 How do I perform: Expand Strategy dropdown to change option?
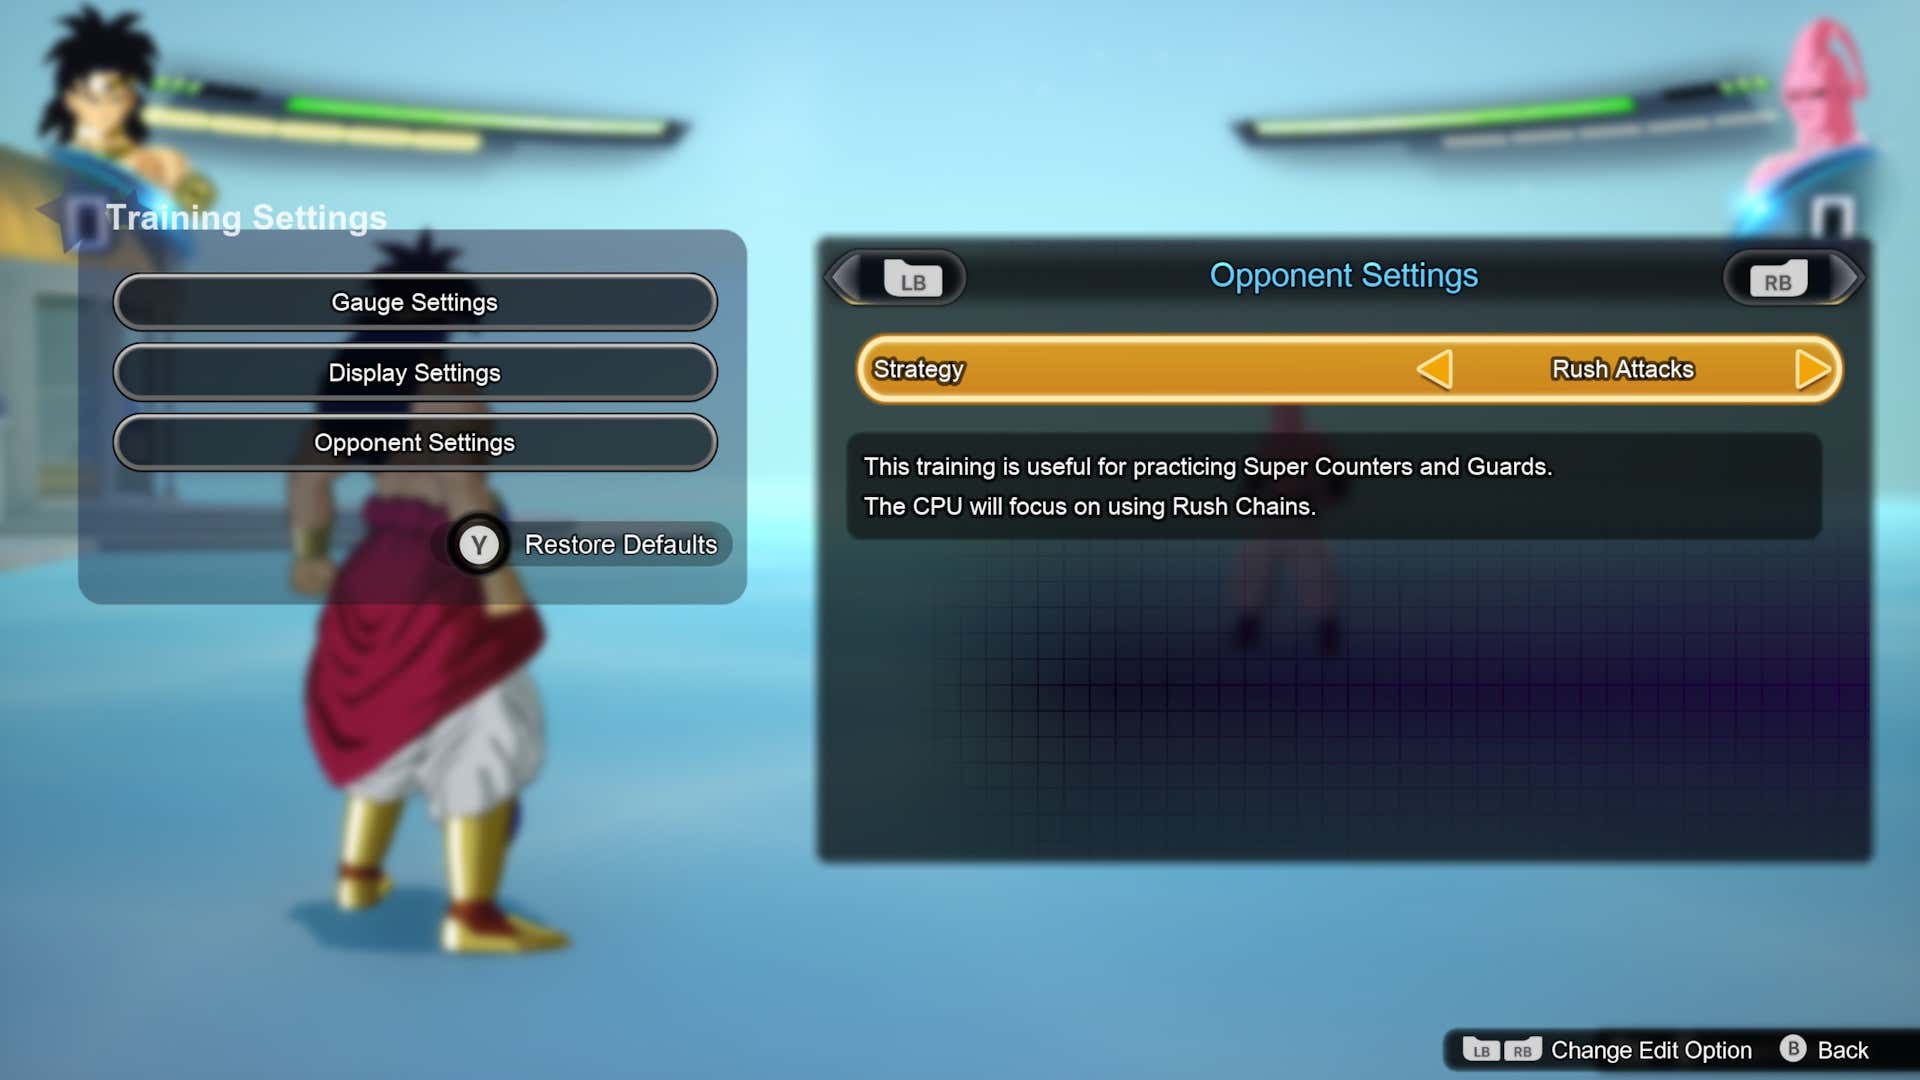(x=1811, y=369)
